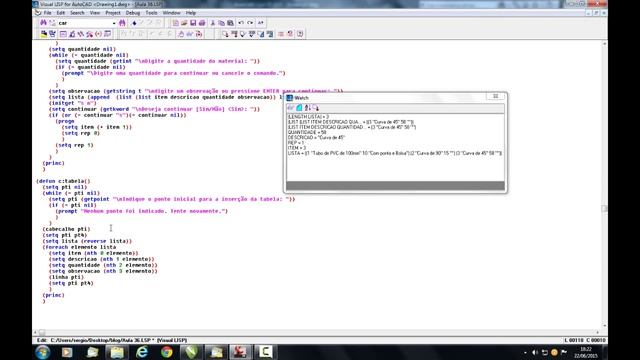The image size is (640, 360).
Task: Save the file with the diskette icon
Action: [193, 23]
